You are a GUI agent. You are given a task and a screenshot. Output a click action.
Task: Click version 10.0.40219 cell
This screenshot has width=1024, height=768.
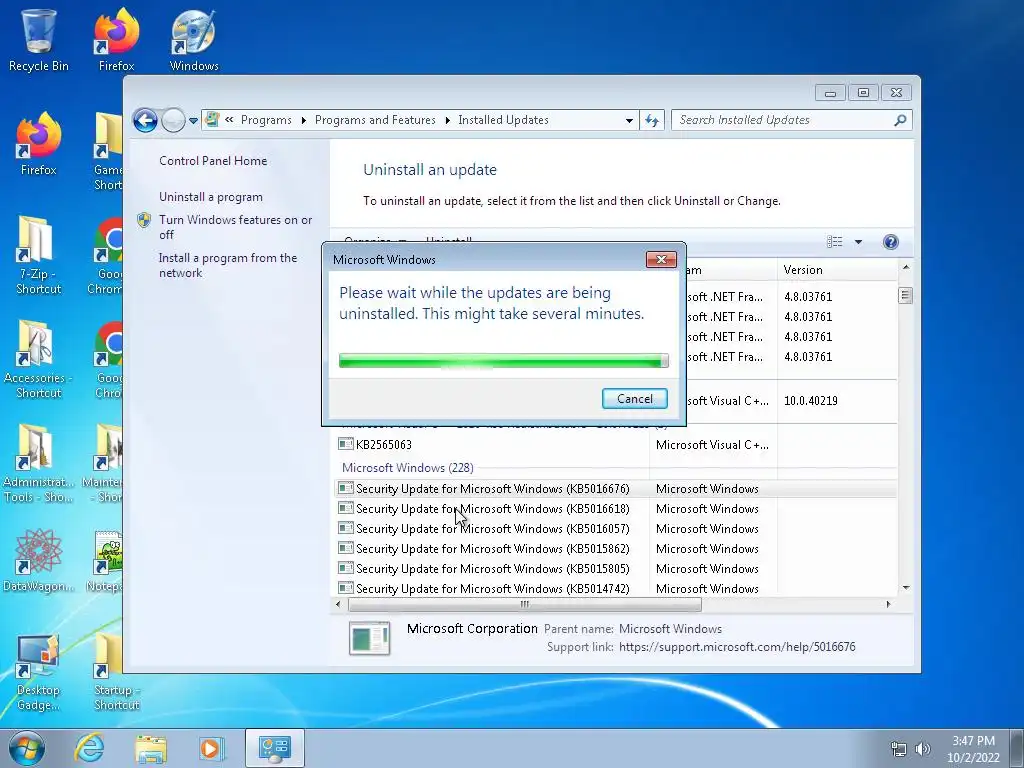pyautogui.click(x=810, y=401)
